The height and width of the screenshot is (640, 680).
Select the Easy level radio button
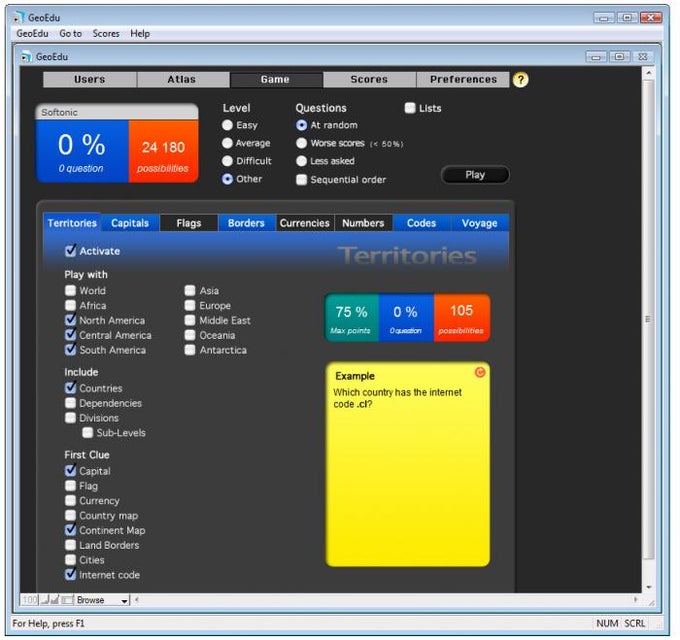coord(227,125)
